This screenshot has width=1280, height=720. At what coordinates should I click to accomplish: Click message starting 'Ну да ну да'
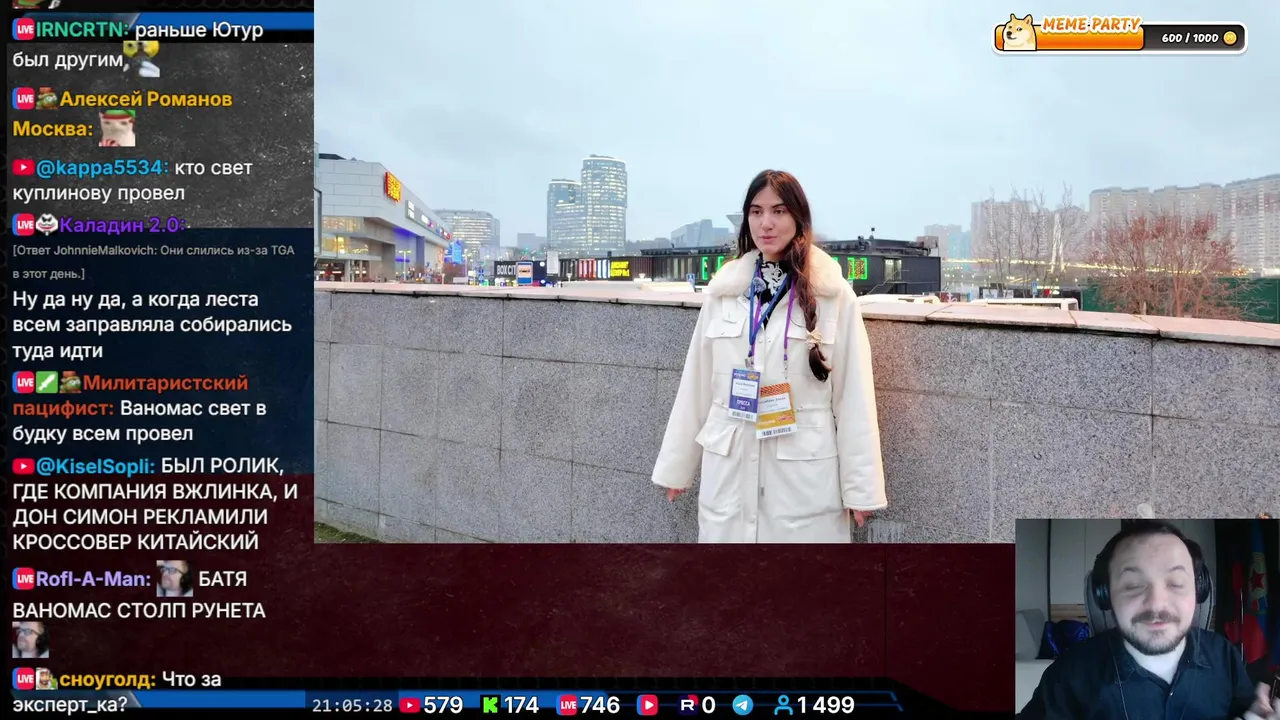tap(152, 325)
